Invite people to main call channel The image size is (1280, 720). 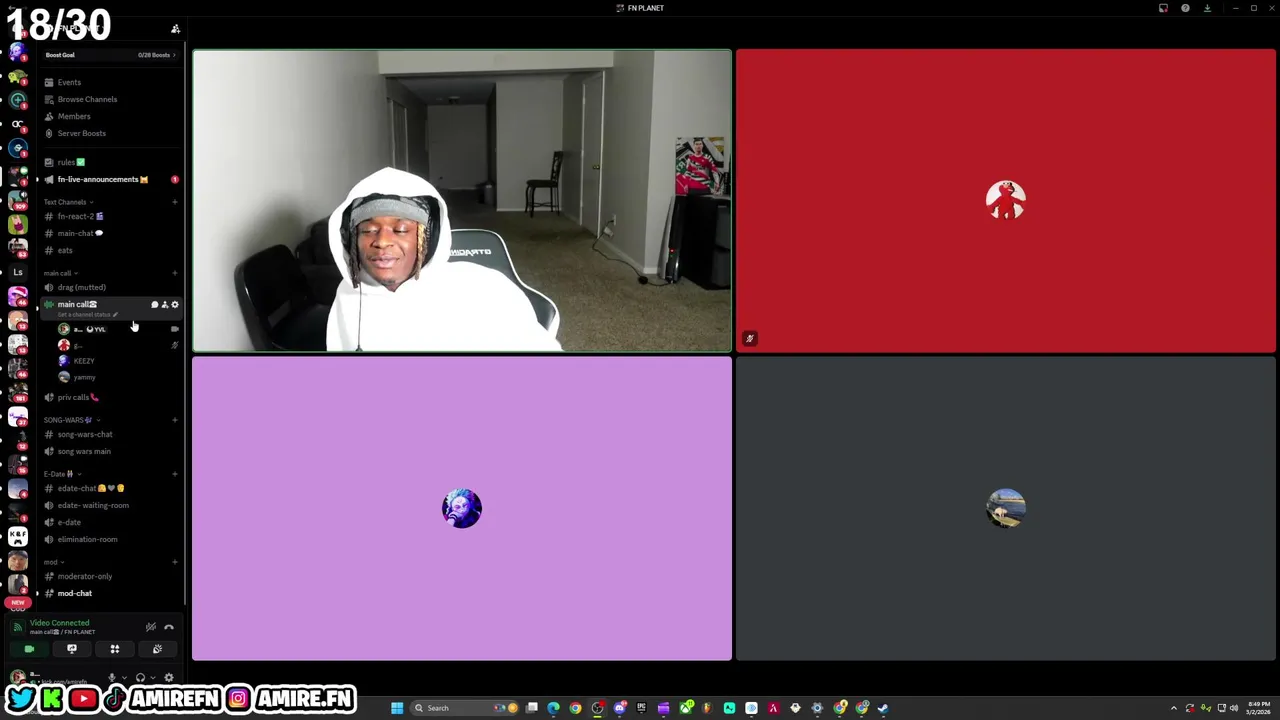click(x=165, y=304)
